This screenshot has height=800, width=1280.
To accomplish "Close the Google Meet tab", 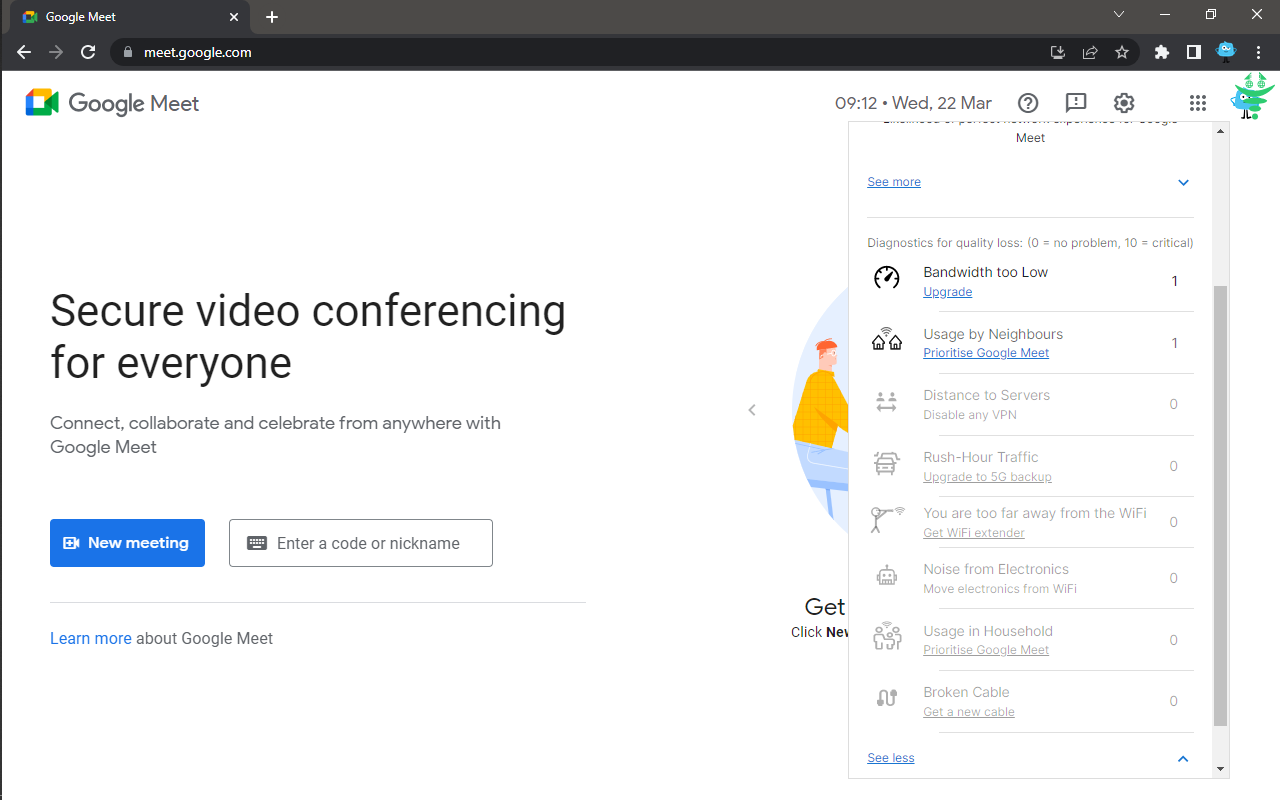I will pos(235,17).
